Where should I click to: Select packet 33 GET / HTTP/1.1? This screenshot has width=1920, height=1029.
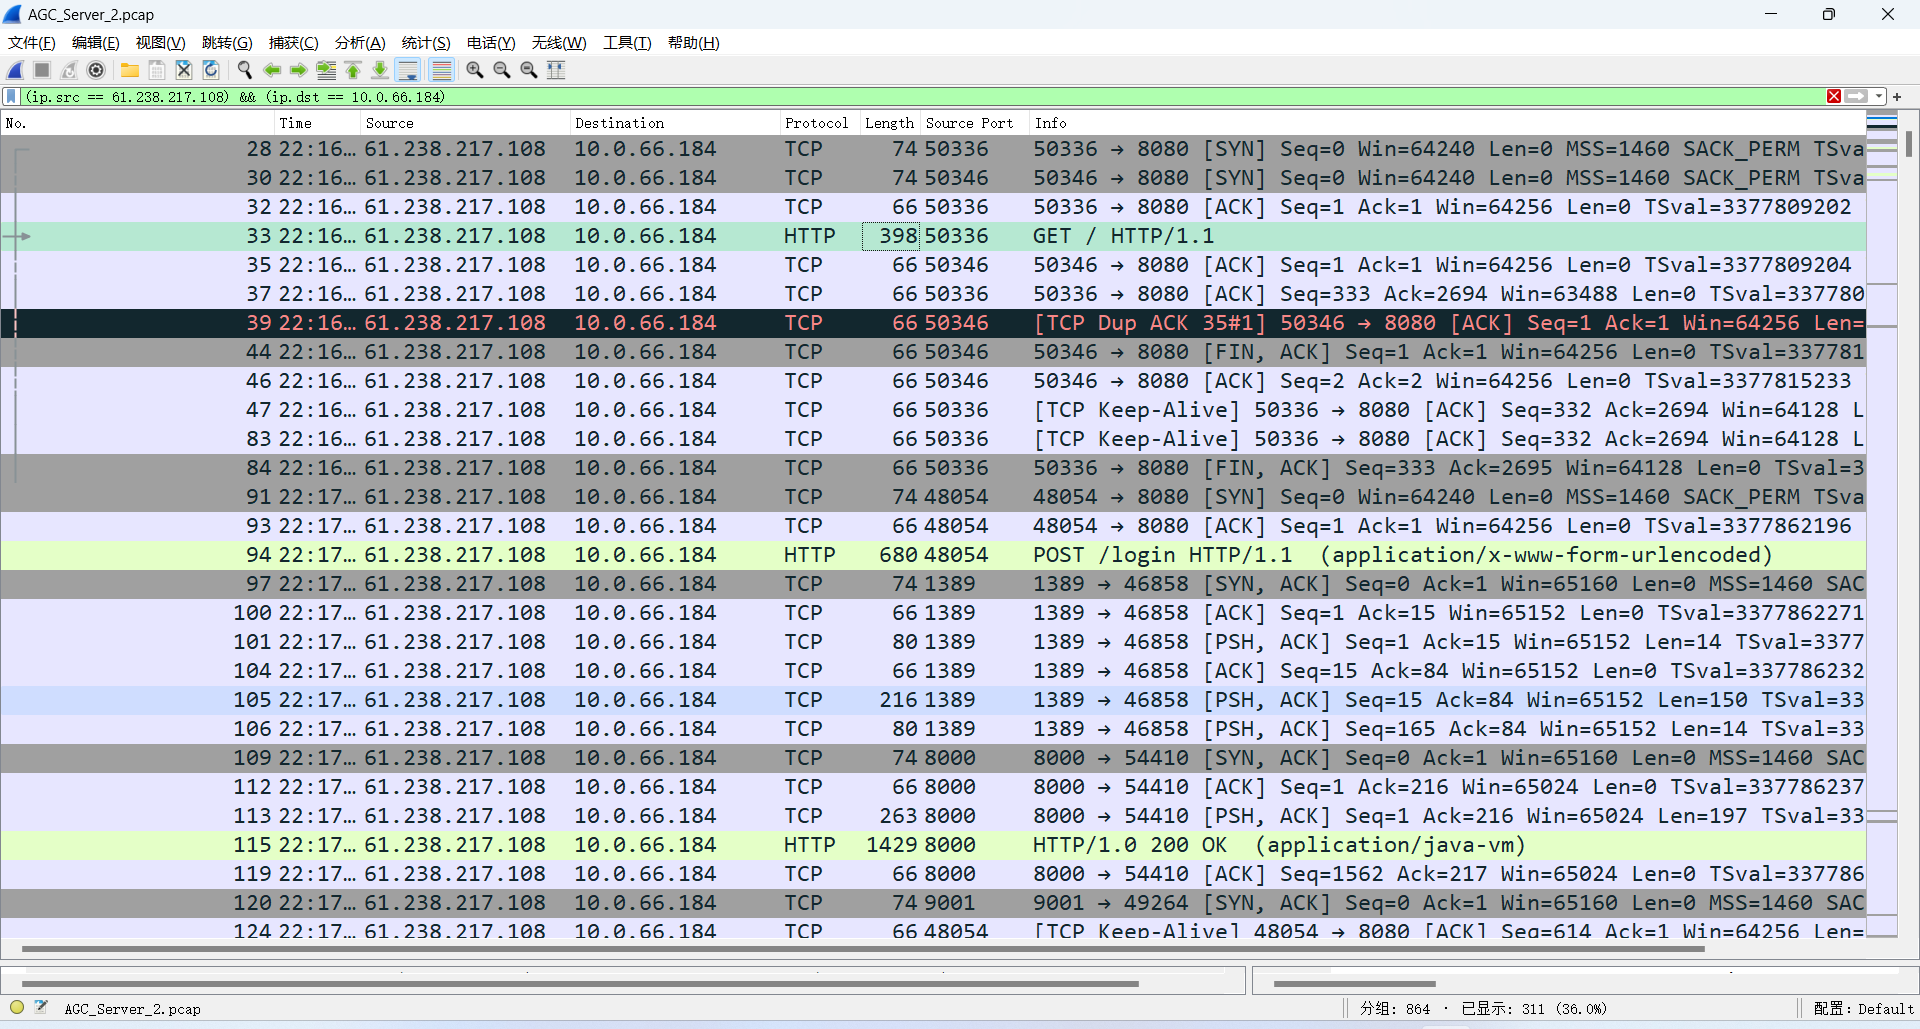click(933, 236)
